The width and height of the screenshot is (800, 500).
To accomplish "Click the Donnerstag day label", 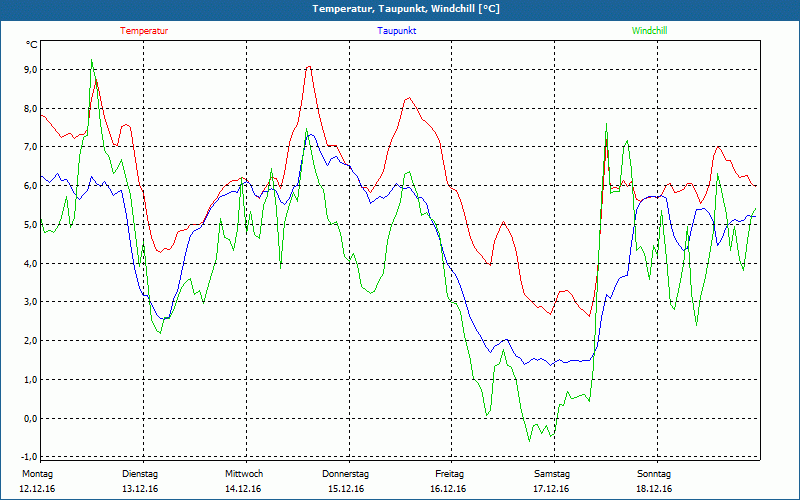I will (x=345, y=474).
